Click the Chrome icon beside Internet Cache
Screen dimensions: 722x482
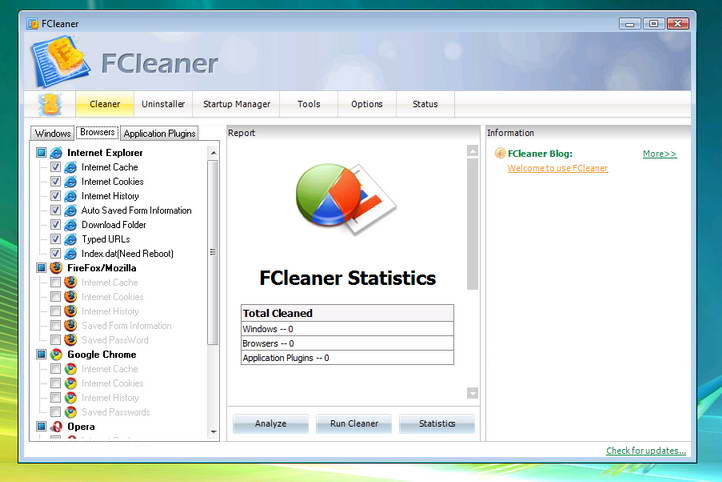tap(70, 369)
